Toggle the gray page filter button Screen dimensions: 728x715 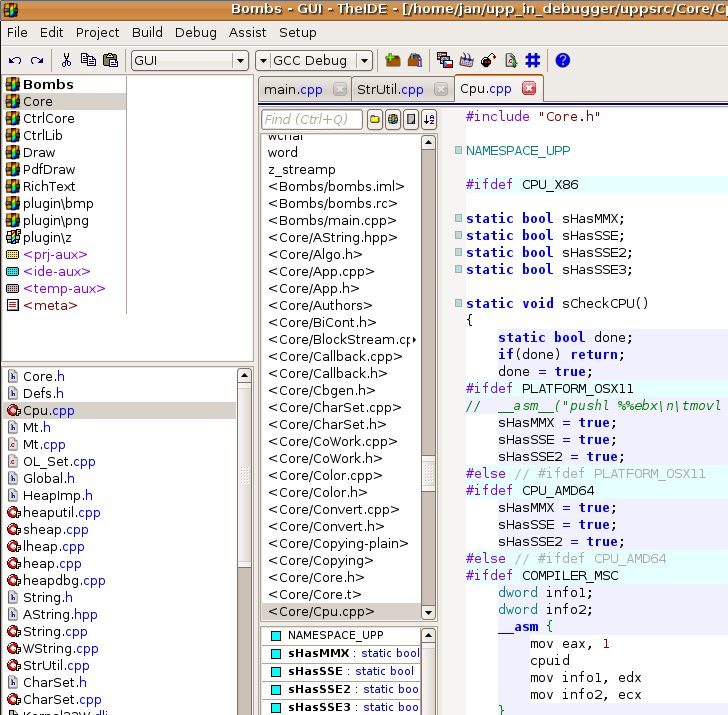click(x=411, y=120)
